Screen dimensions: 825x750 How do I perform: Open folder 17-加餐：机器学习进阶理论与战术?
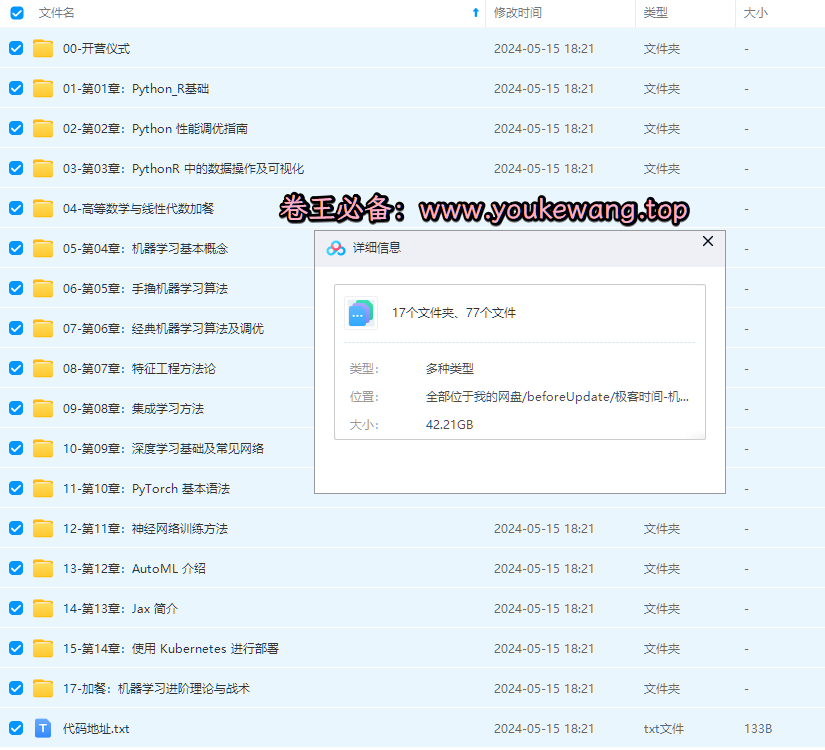[156, 688]
